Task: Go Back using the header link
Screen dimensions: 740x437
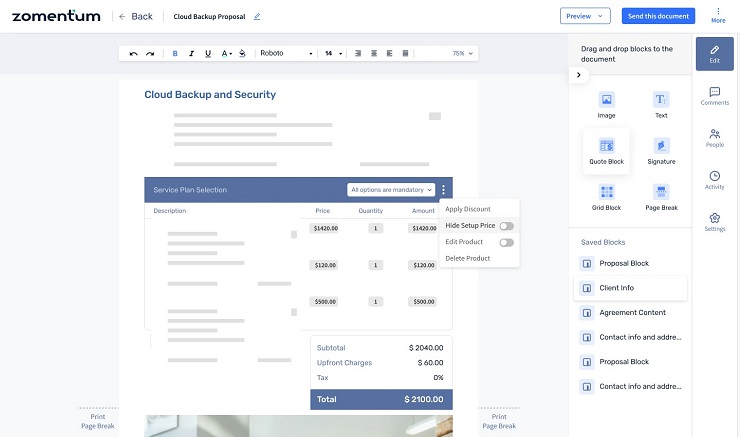Action: pos(135,16)
